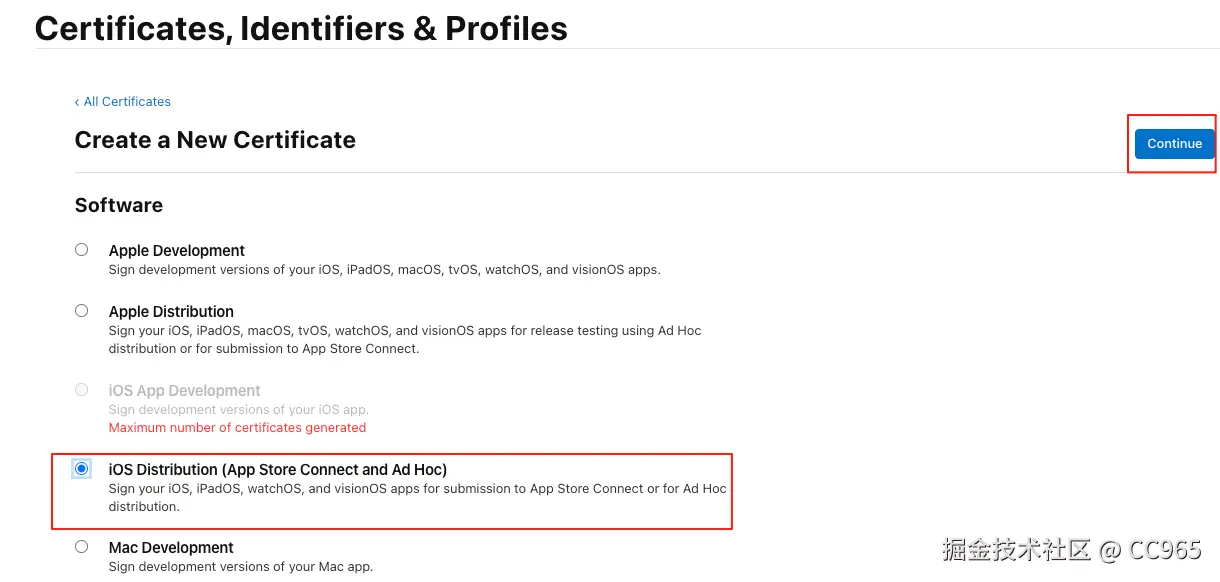1220x582 pixels.
Task: Open the All Certificates link
Action: (x=127, y=102)
